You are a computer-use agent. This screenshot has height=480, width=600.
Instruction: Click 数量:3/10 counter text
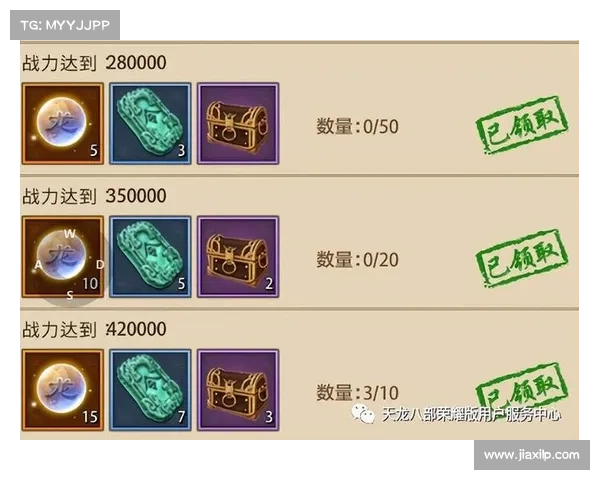tap(357, 393)
